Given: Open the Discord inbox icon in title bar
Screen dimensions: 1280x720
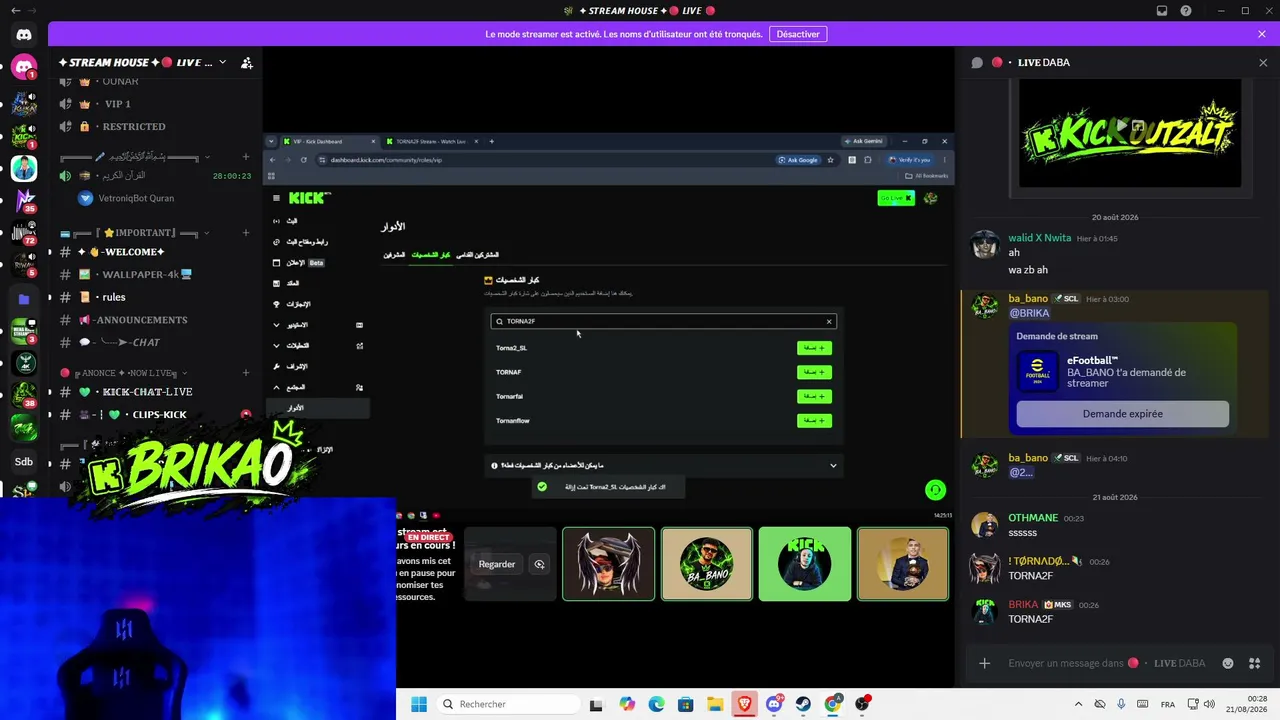Looking at the screenshot, I should point(1162,11).
